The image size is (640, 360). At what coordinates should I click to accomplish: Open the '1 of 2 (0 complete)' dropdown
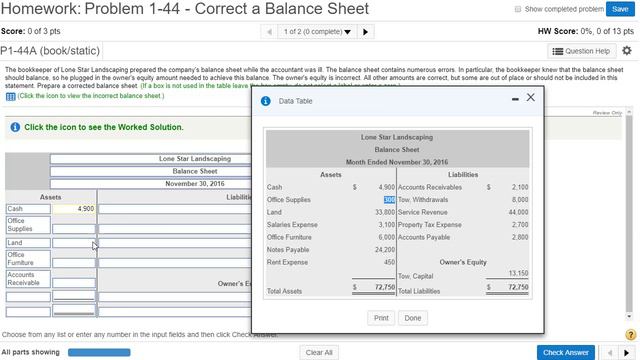click(317, 32)
